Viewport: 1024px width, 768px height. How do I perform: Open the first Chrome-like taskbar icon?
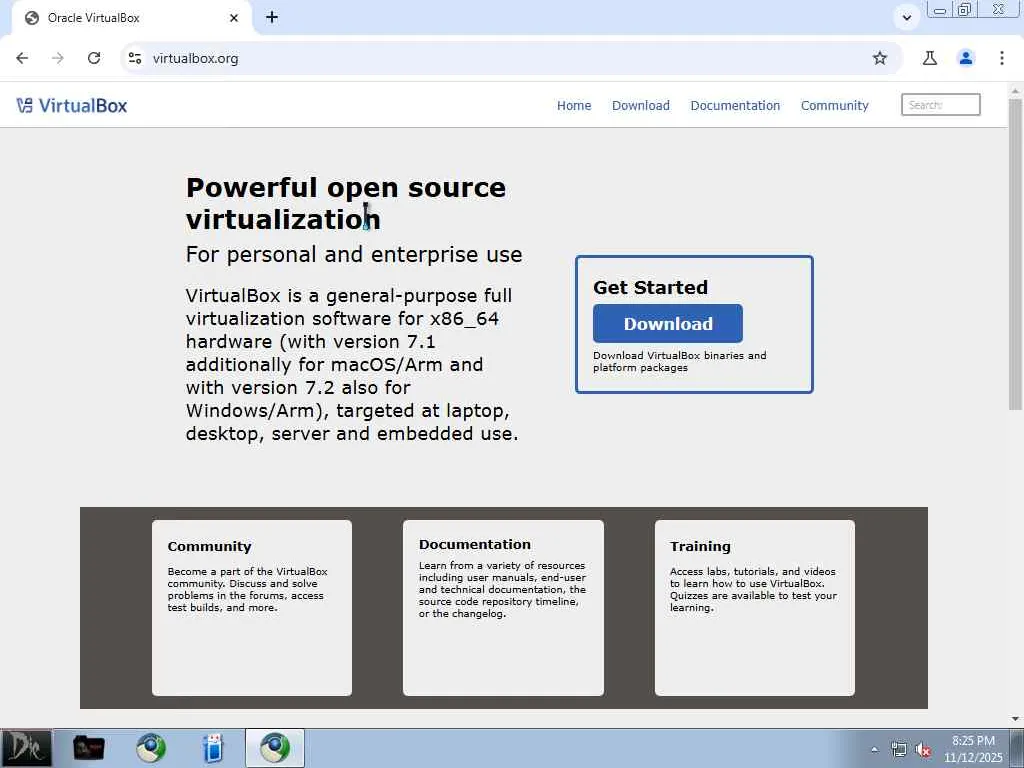151,748
